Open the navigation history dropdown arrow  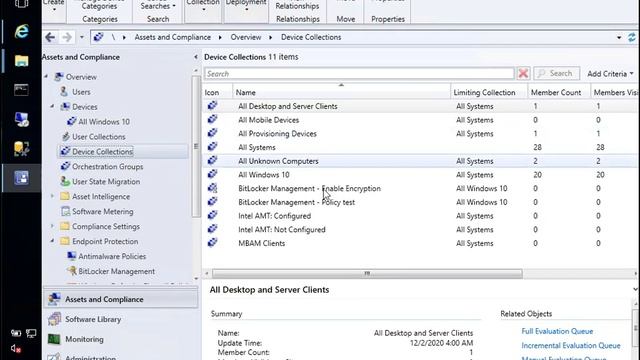pos(82,38)
